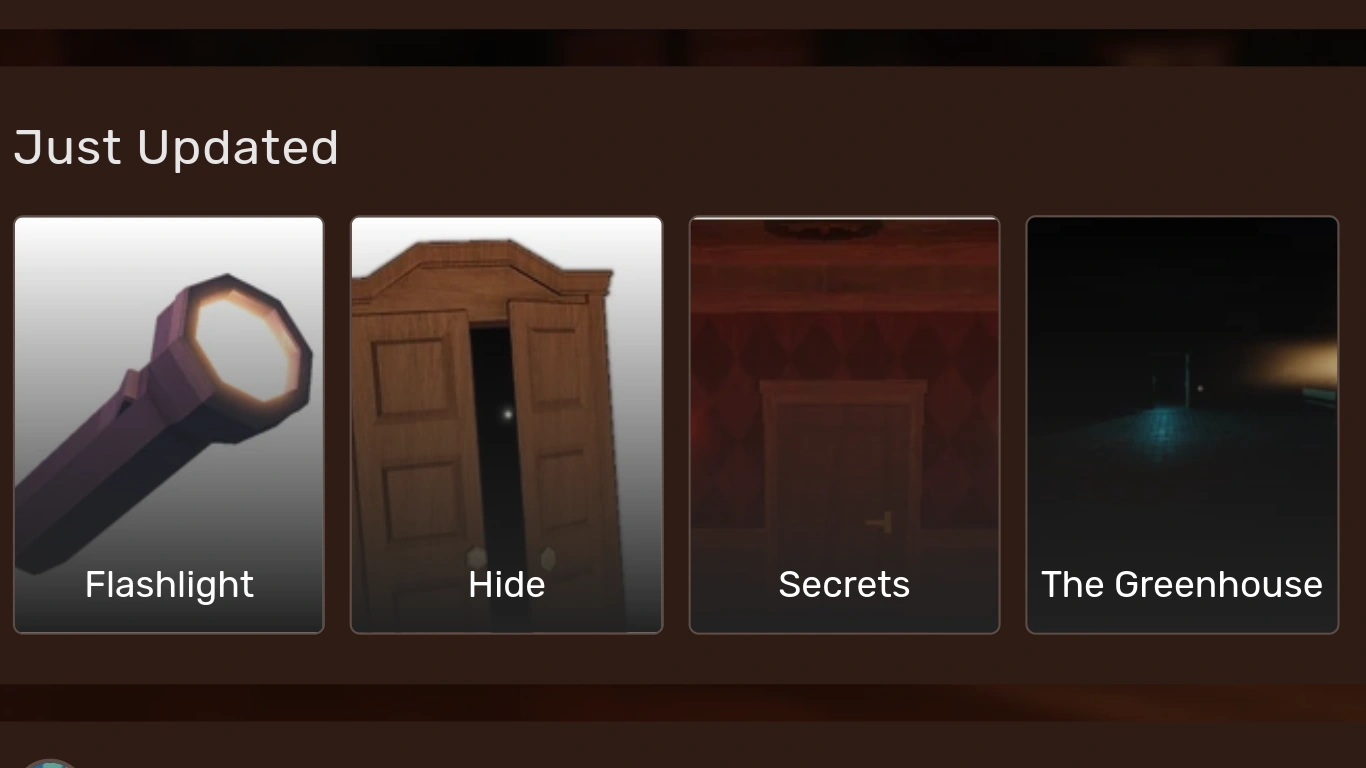Open the Flashlight article card
Screen dimensions: 1366x768
point(169,425)
